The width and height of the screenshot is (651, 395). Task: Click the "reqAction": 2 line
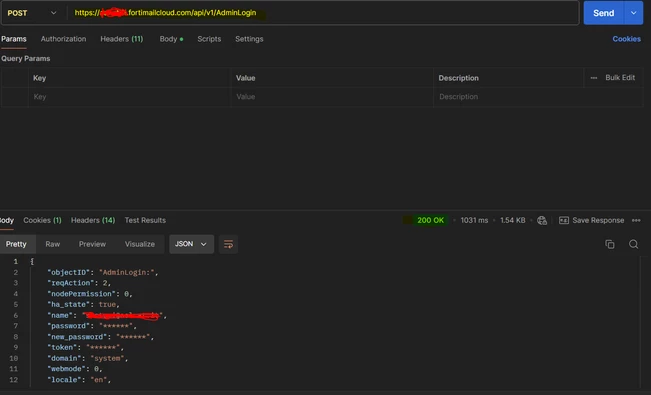(79, 283)
